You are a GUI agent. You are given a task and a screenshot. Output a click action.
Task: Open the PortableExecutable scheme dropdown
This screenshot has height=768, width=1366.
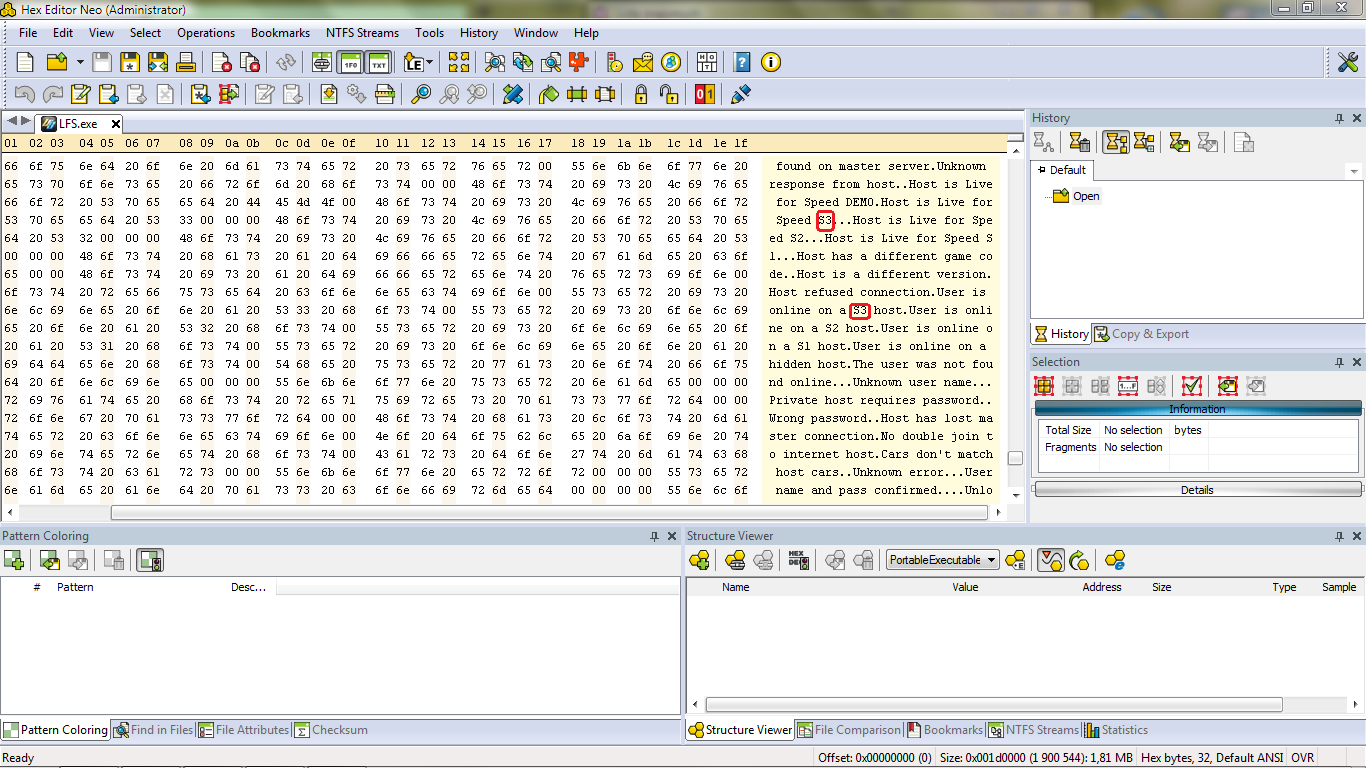(943, 560)
